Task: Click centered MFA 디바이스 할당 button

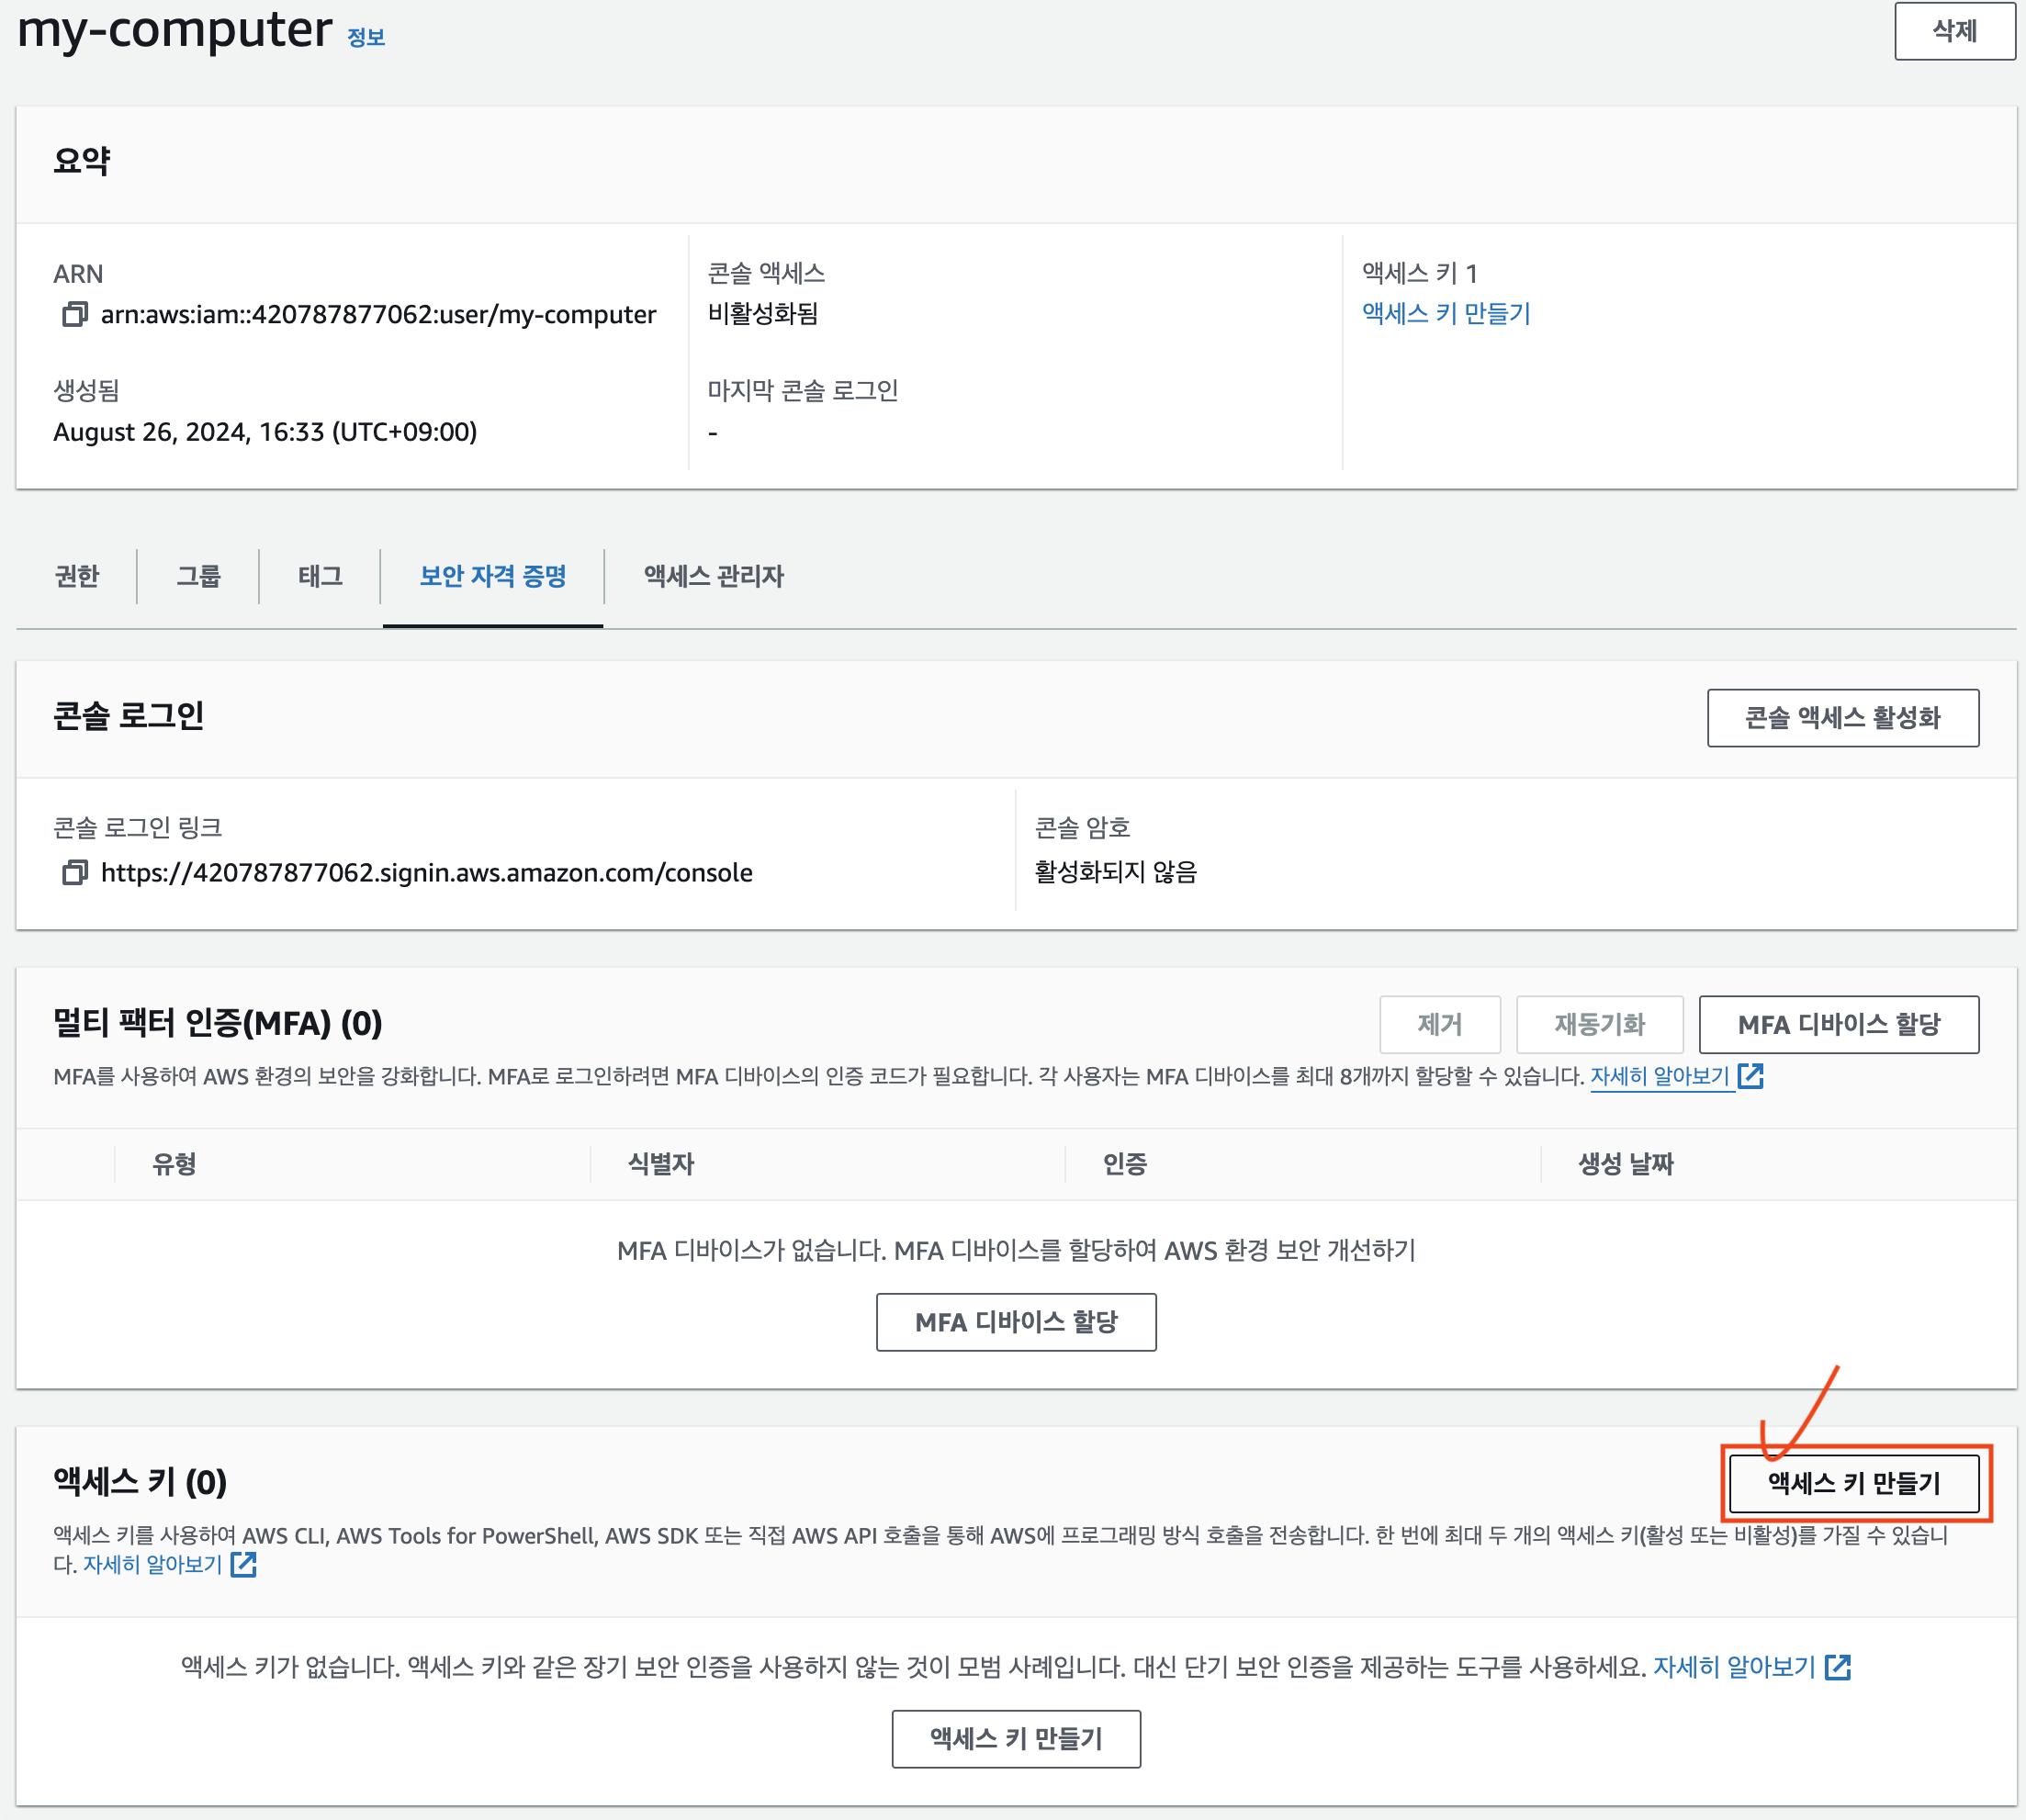Action: tap(1016, 1322)
